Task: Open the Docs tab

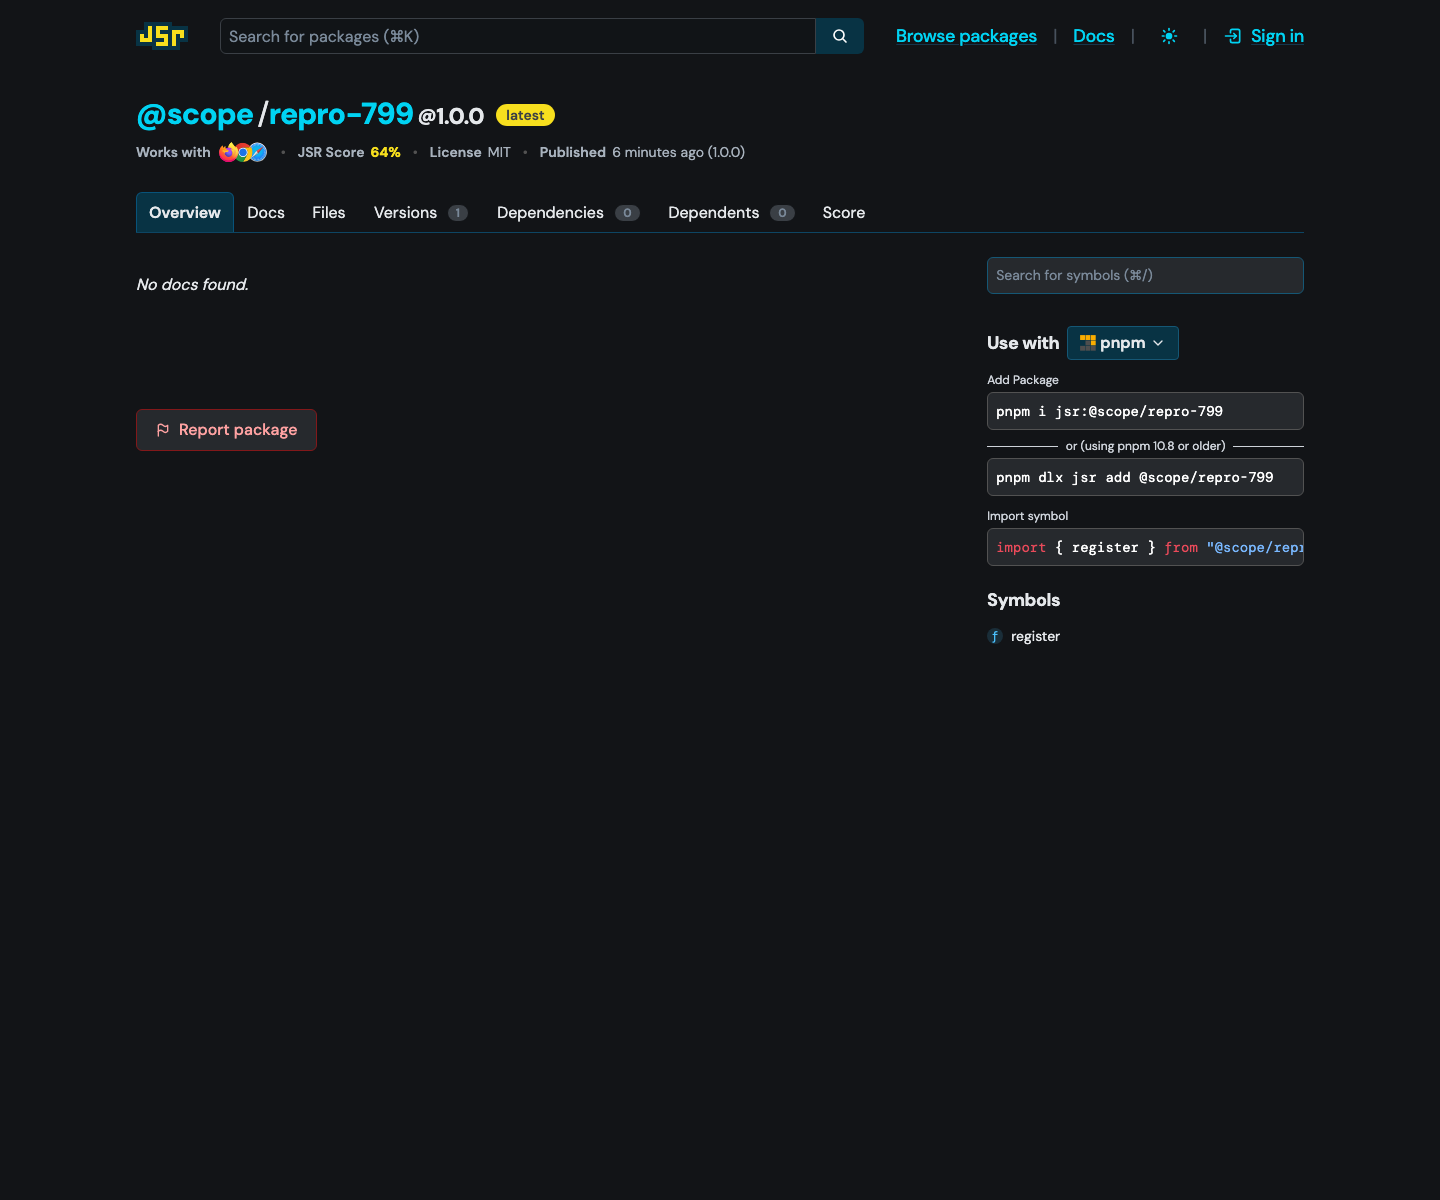Action: pos(266,212)
